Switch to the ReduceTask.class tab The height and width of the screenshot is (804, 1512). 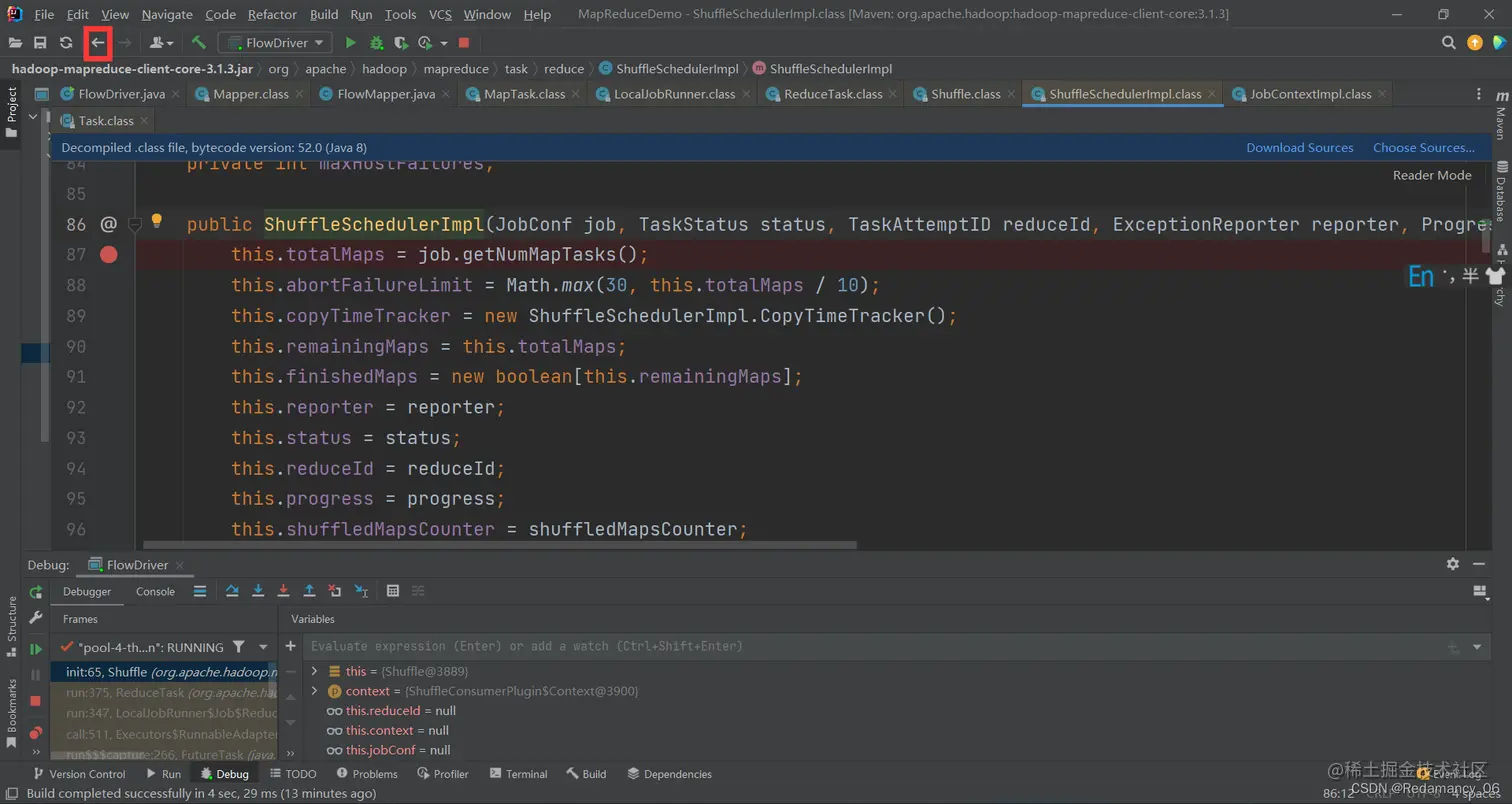point(833,94)
